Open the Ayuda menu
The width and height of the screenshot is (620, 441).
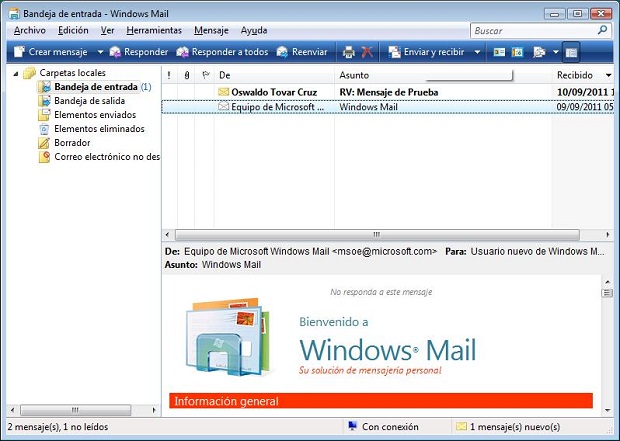(254, 30)
